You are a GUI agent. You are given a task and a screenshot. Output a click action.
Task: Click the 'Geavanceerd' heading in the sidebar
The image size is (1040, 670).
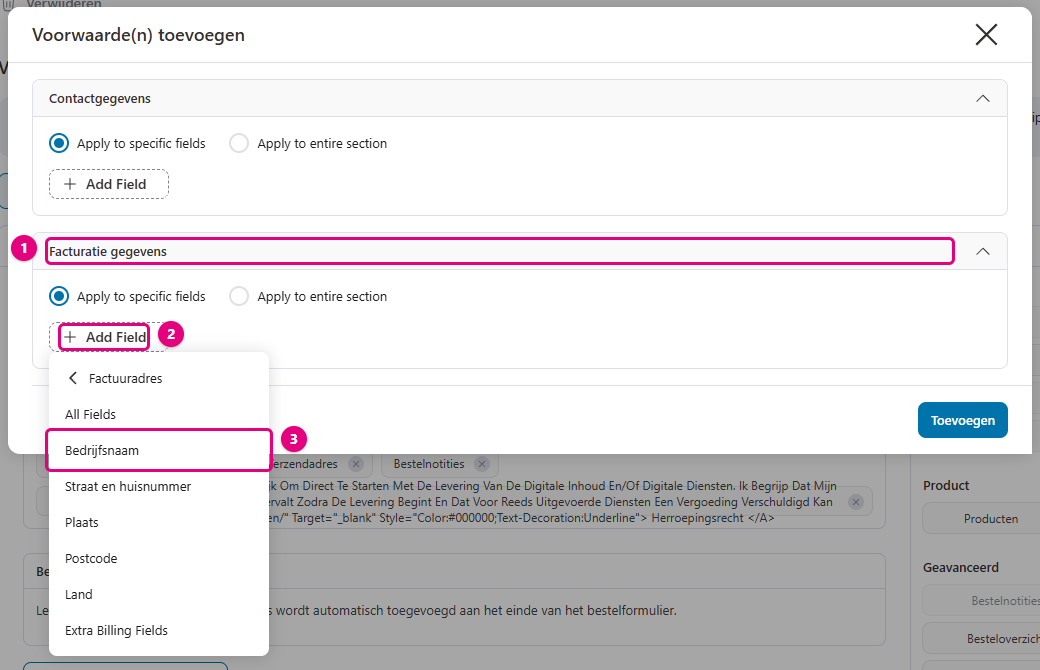961,567
